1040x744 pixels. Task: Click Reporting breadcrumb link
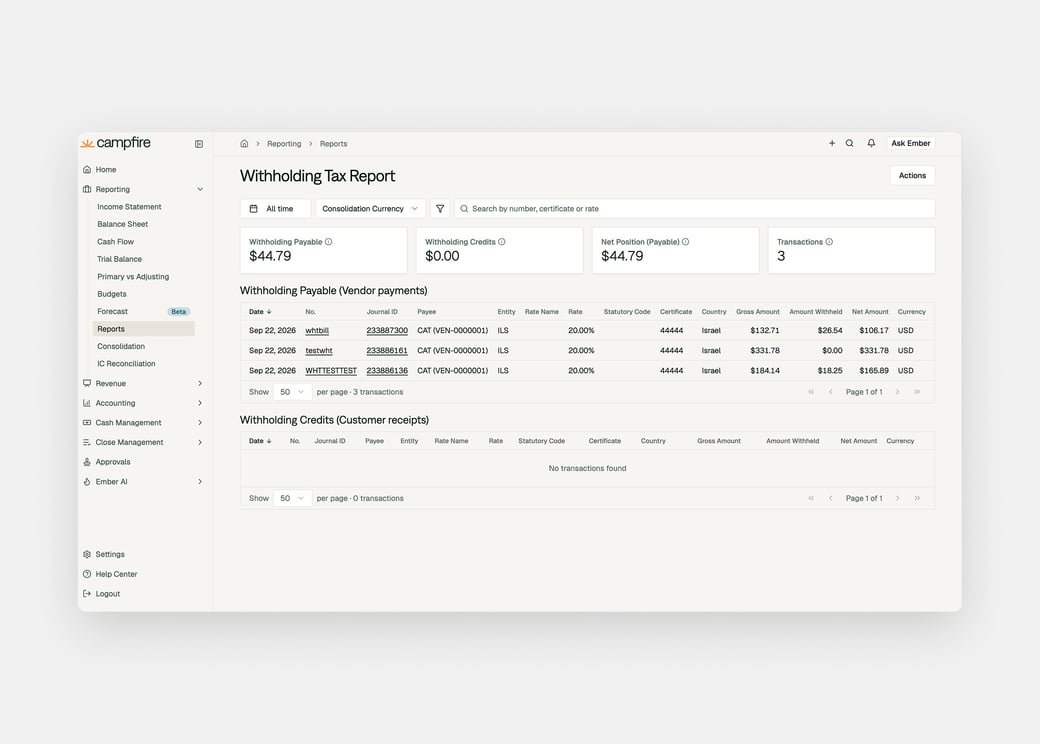(284, 144)
